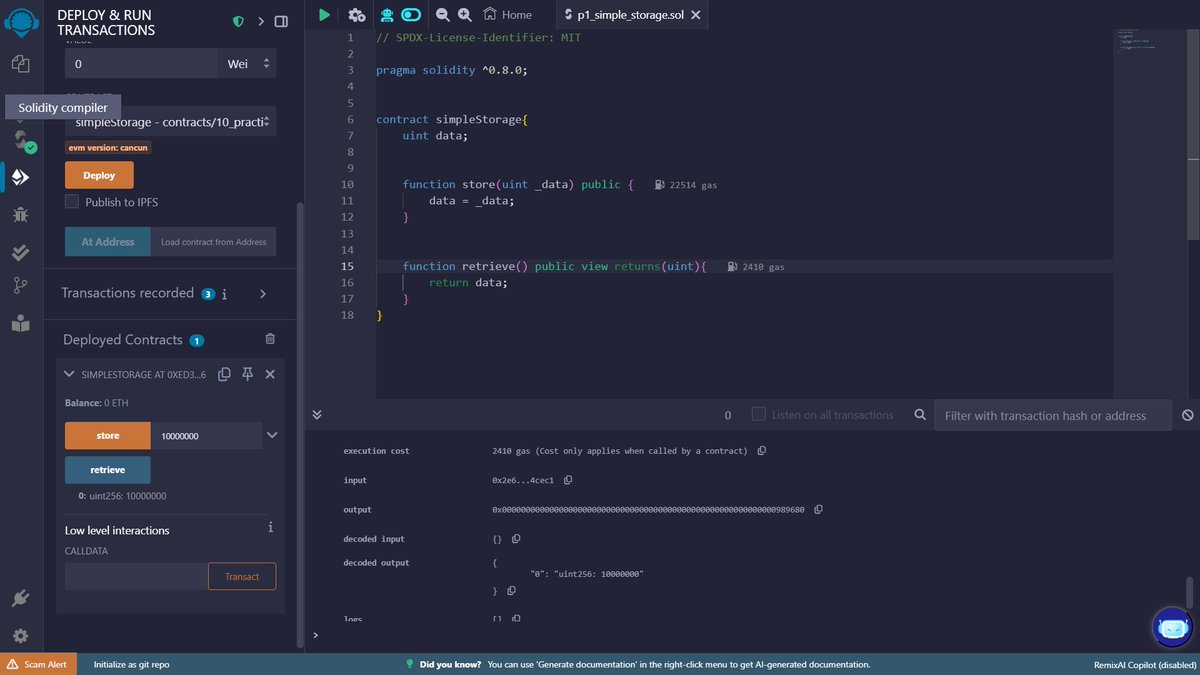The height and width of the screenshot is (675, 1200).
Task: Open the Wei unit dropdown
Action: point(247,63)
